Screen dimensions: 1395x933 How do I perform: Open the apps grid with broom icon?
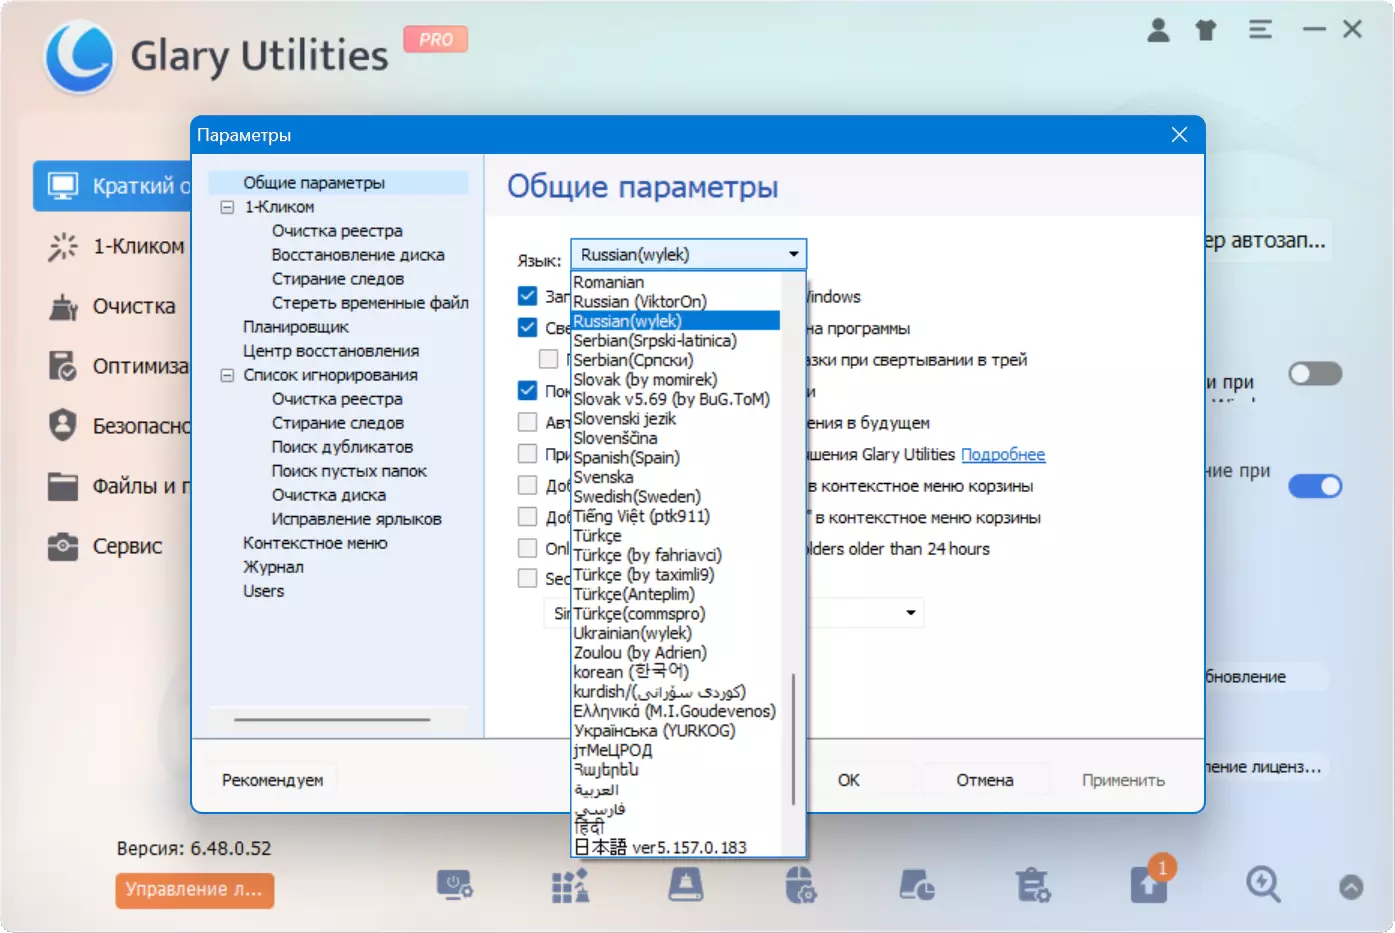point(570,885)
